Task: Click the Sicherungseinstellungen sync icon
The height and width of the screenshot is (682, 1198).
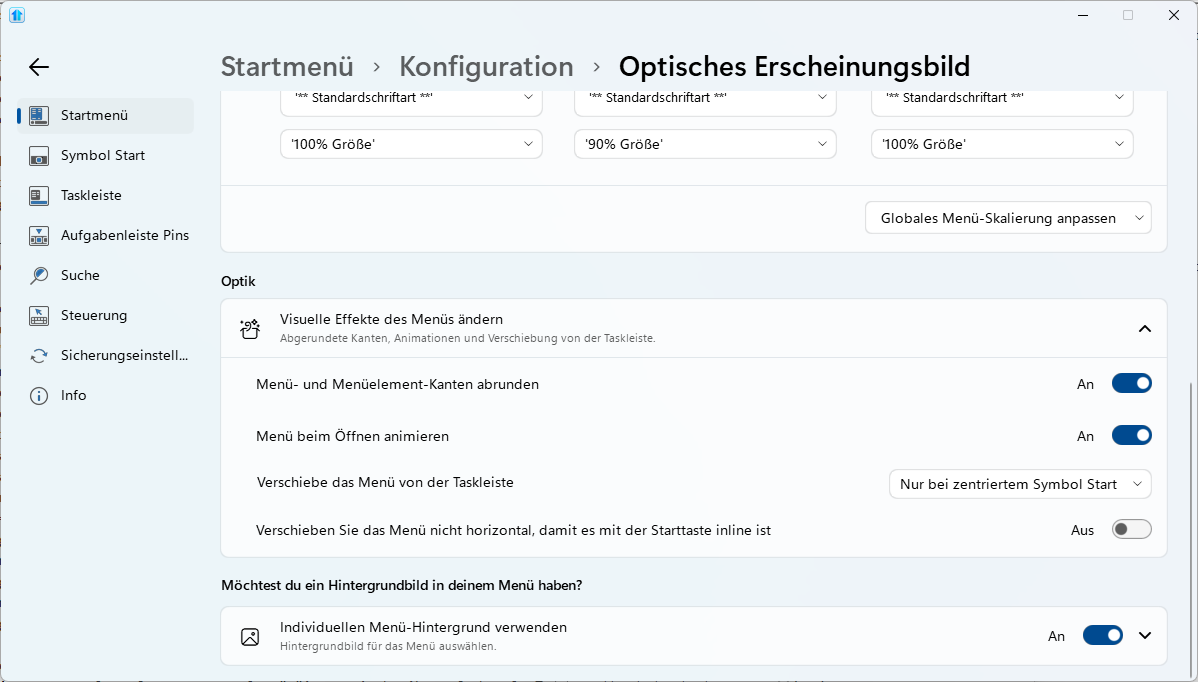Action: tap(39, 356)
